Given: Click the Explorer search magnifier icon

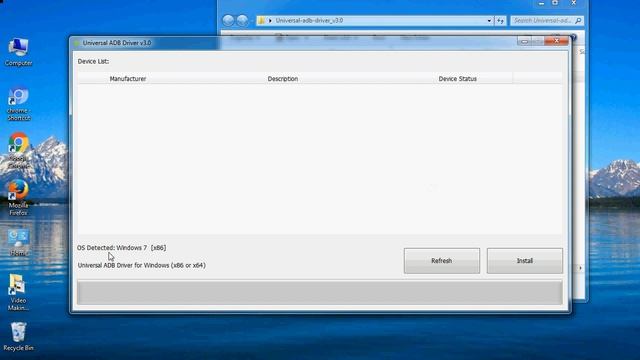Looking at the screenshot, I should pyautogui.click(x=578, y=20).
